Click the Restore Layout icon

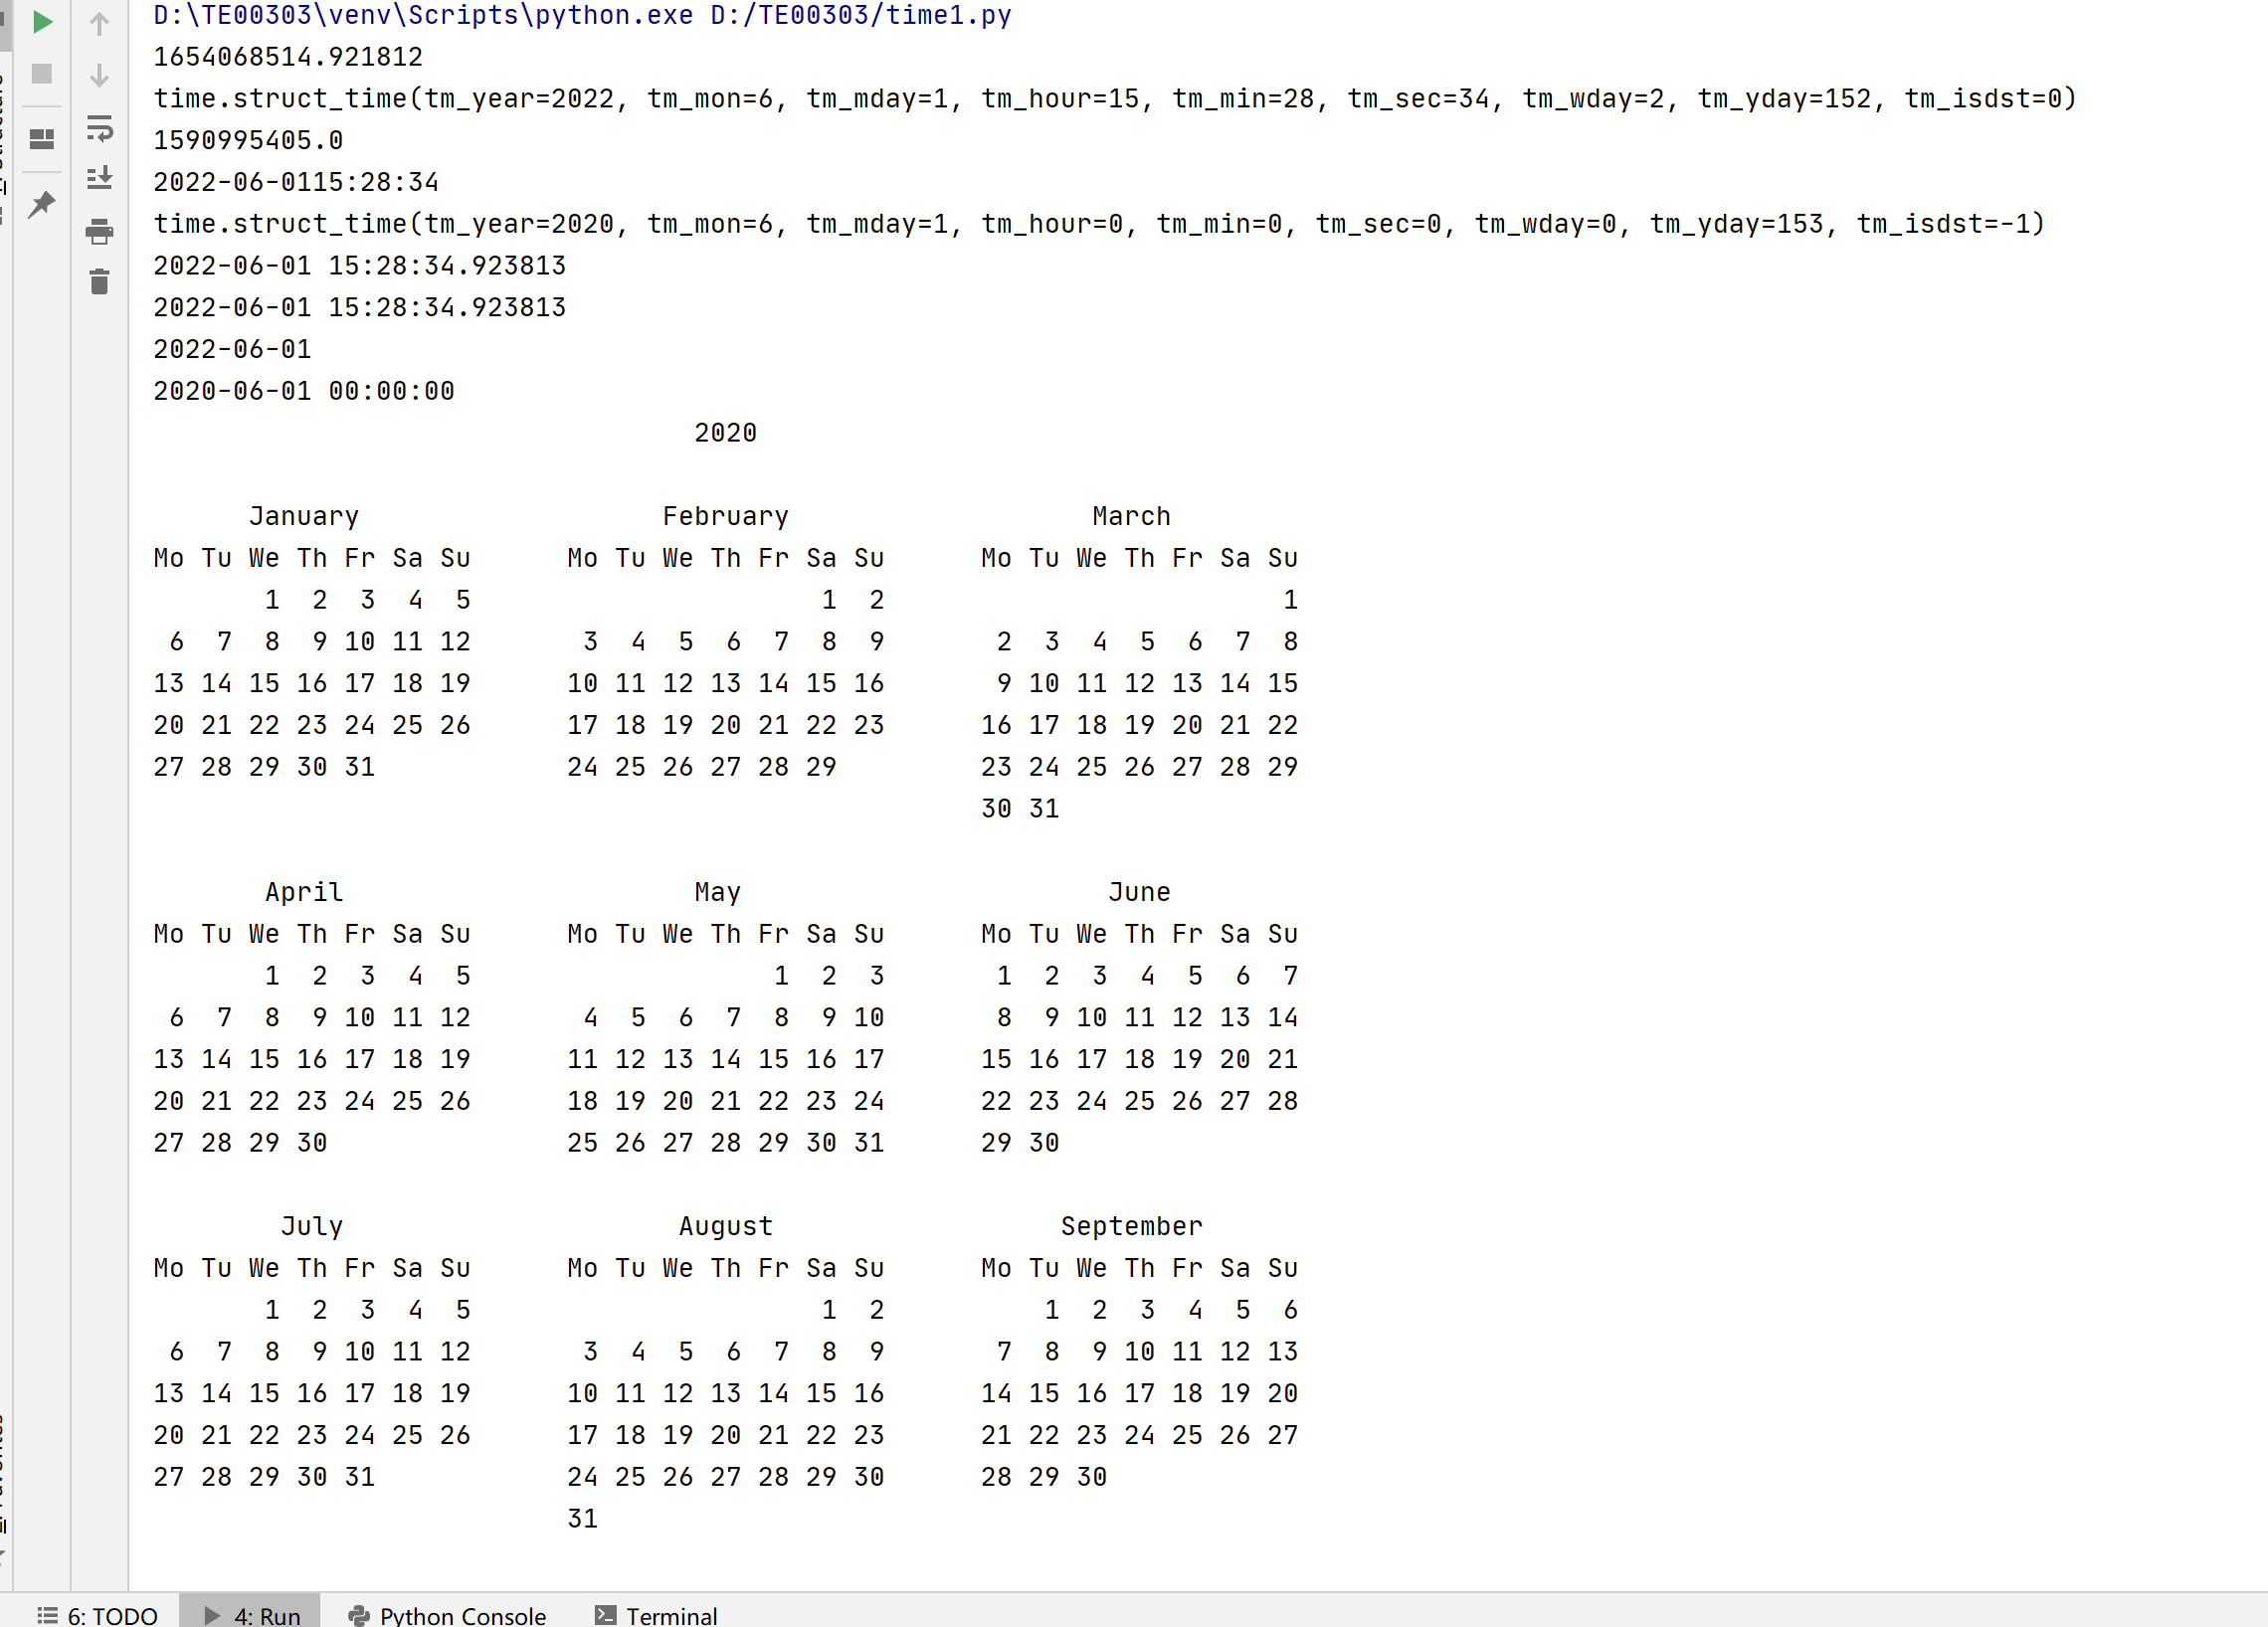coord(42,139)
